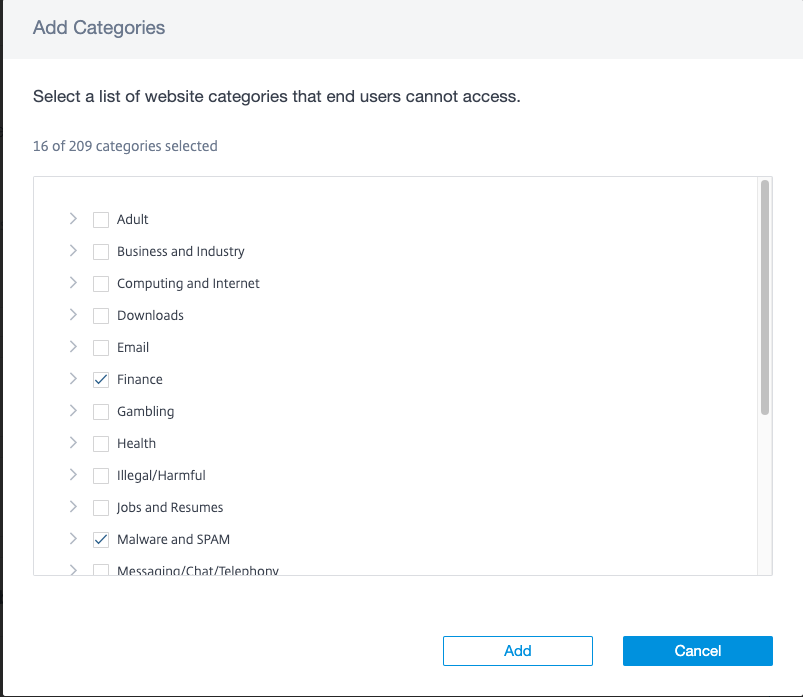Screen dimensions: 803x697
Task: Uncheck the Malware and SPAM checkbox
Action: click(x=101, y=540)
